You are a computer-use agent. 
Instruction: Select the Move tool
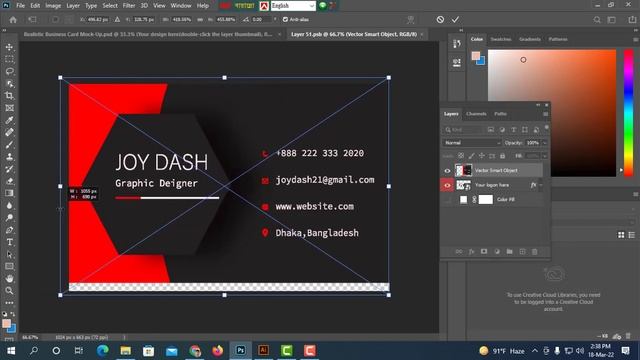pos(9,47)
